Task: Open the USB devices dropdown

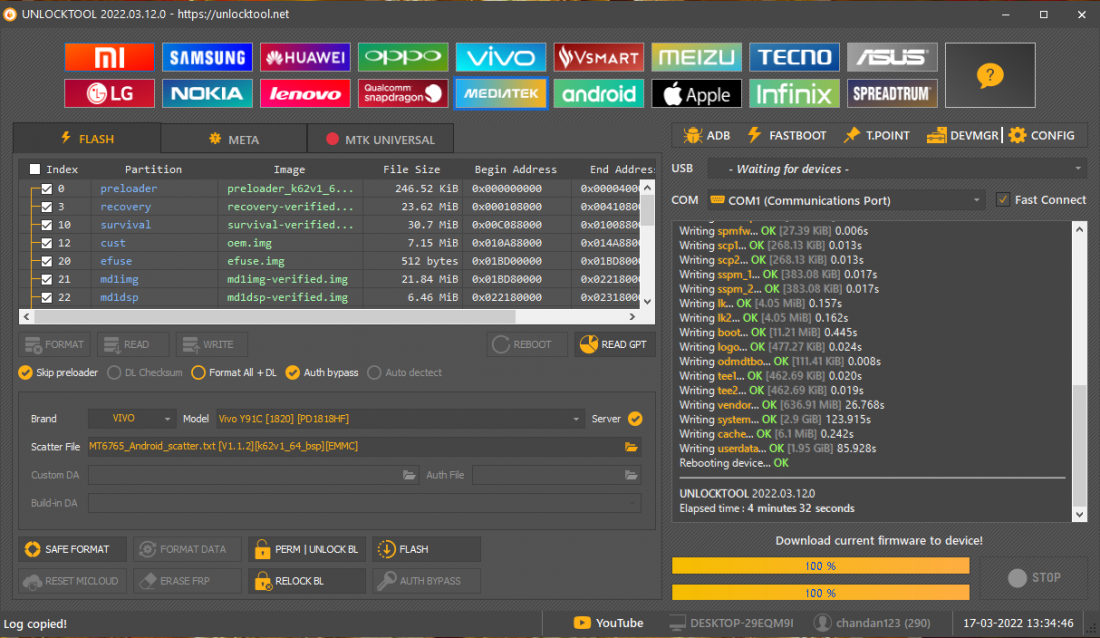Action: coord(897,169)
